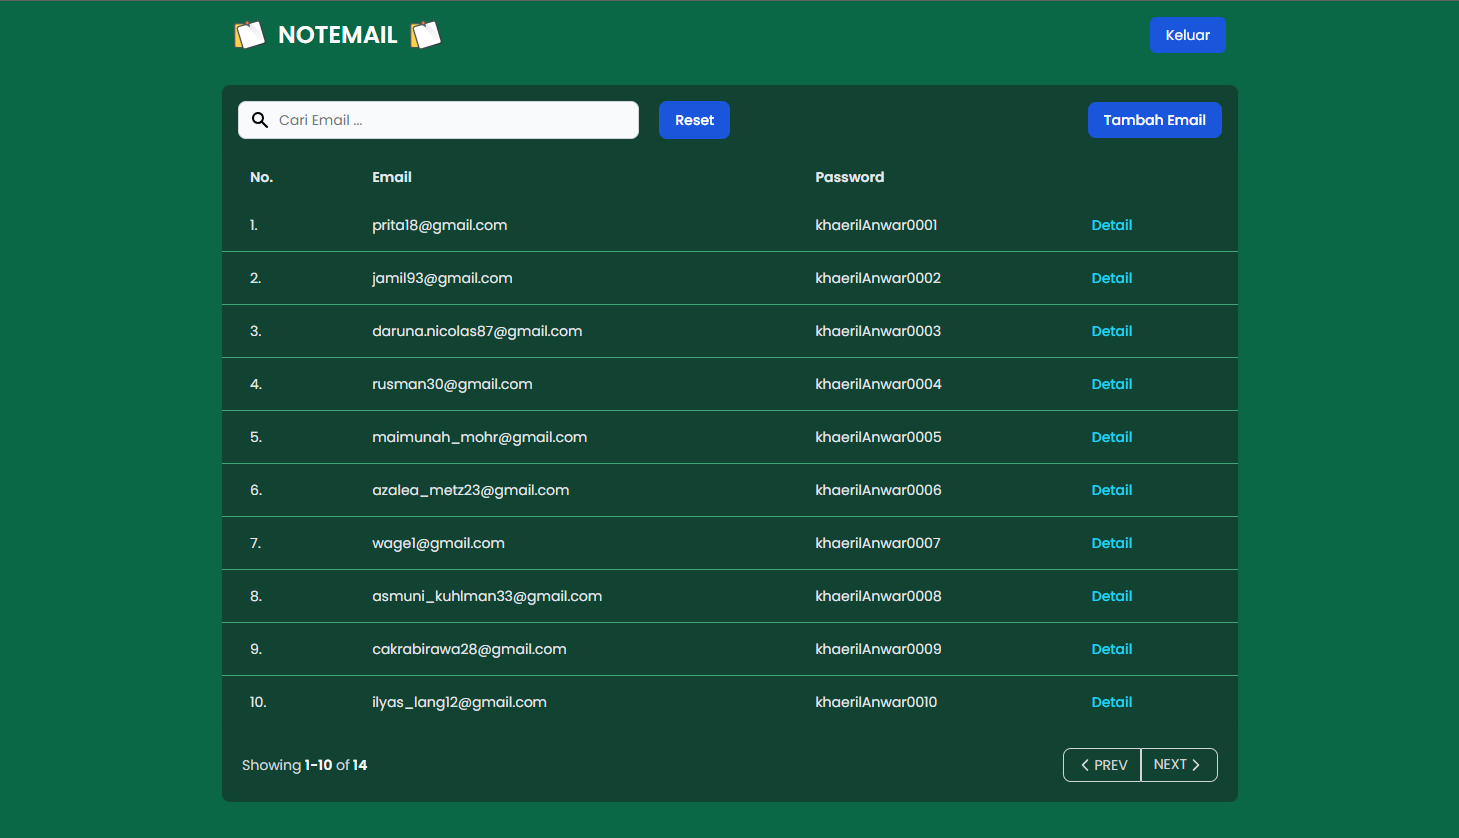1459x838 pixels.
Task: Click the magnifier search icon
Action: pos(260,120)
